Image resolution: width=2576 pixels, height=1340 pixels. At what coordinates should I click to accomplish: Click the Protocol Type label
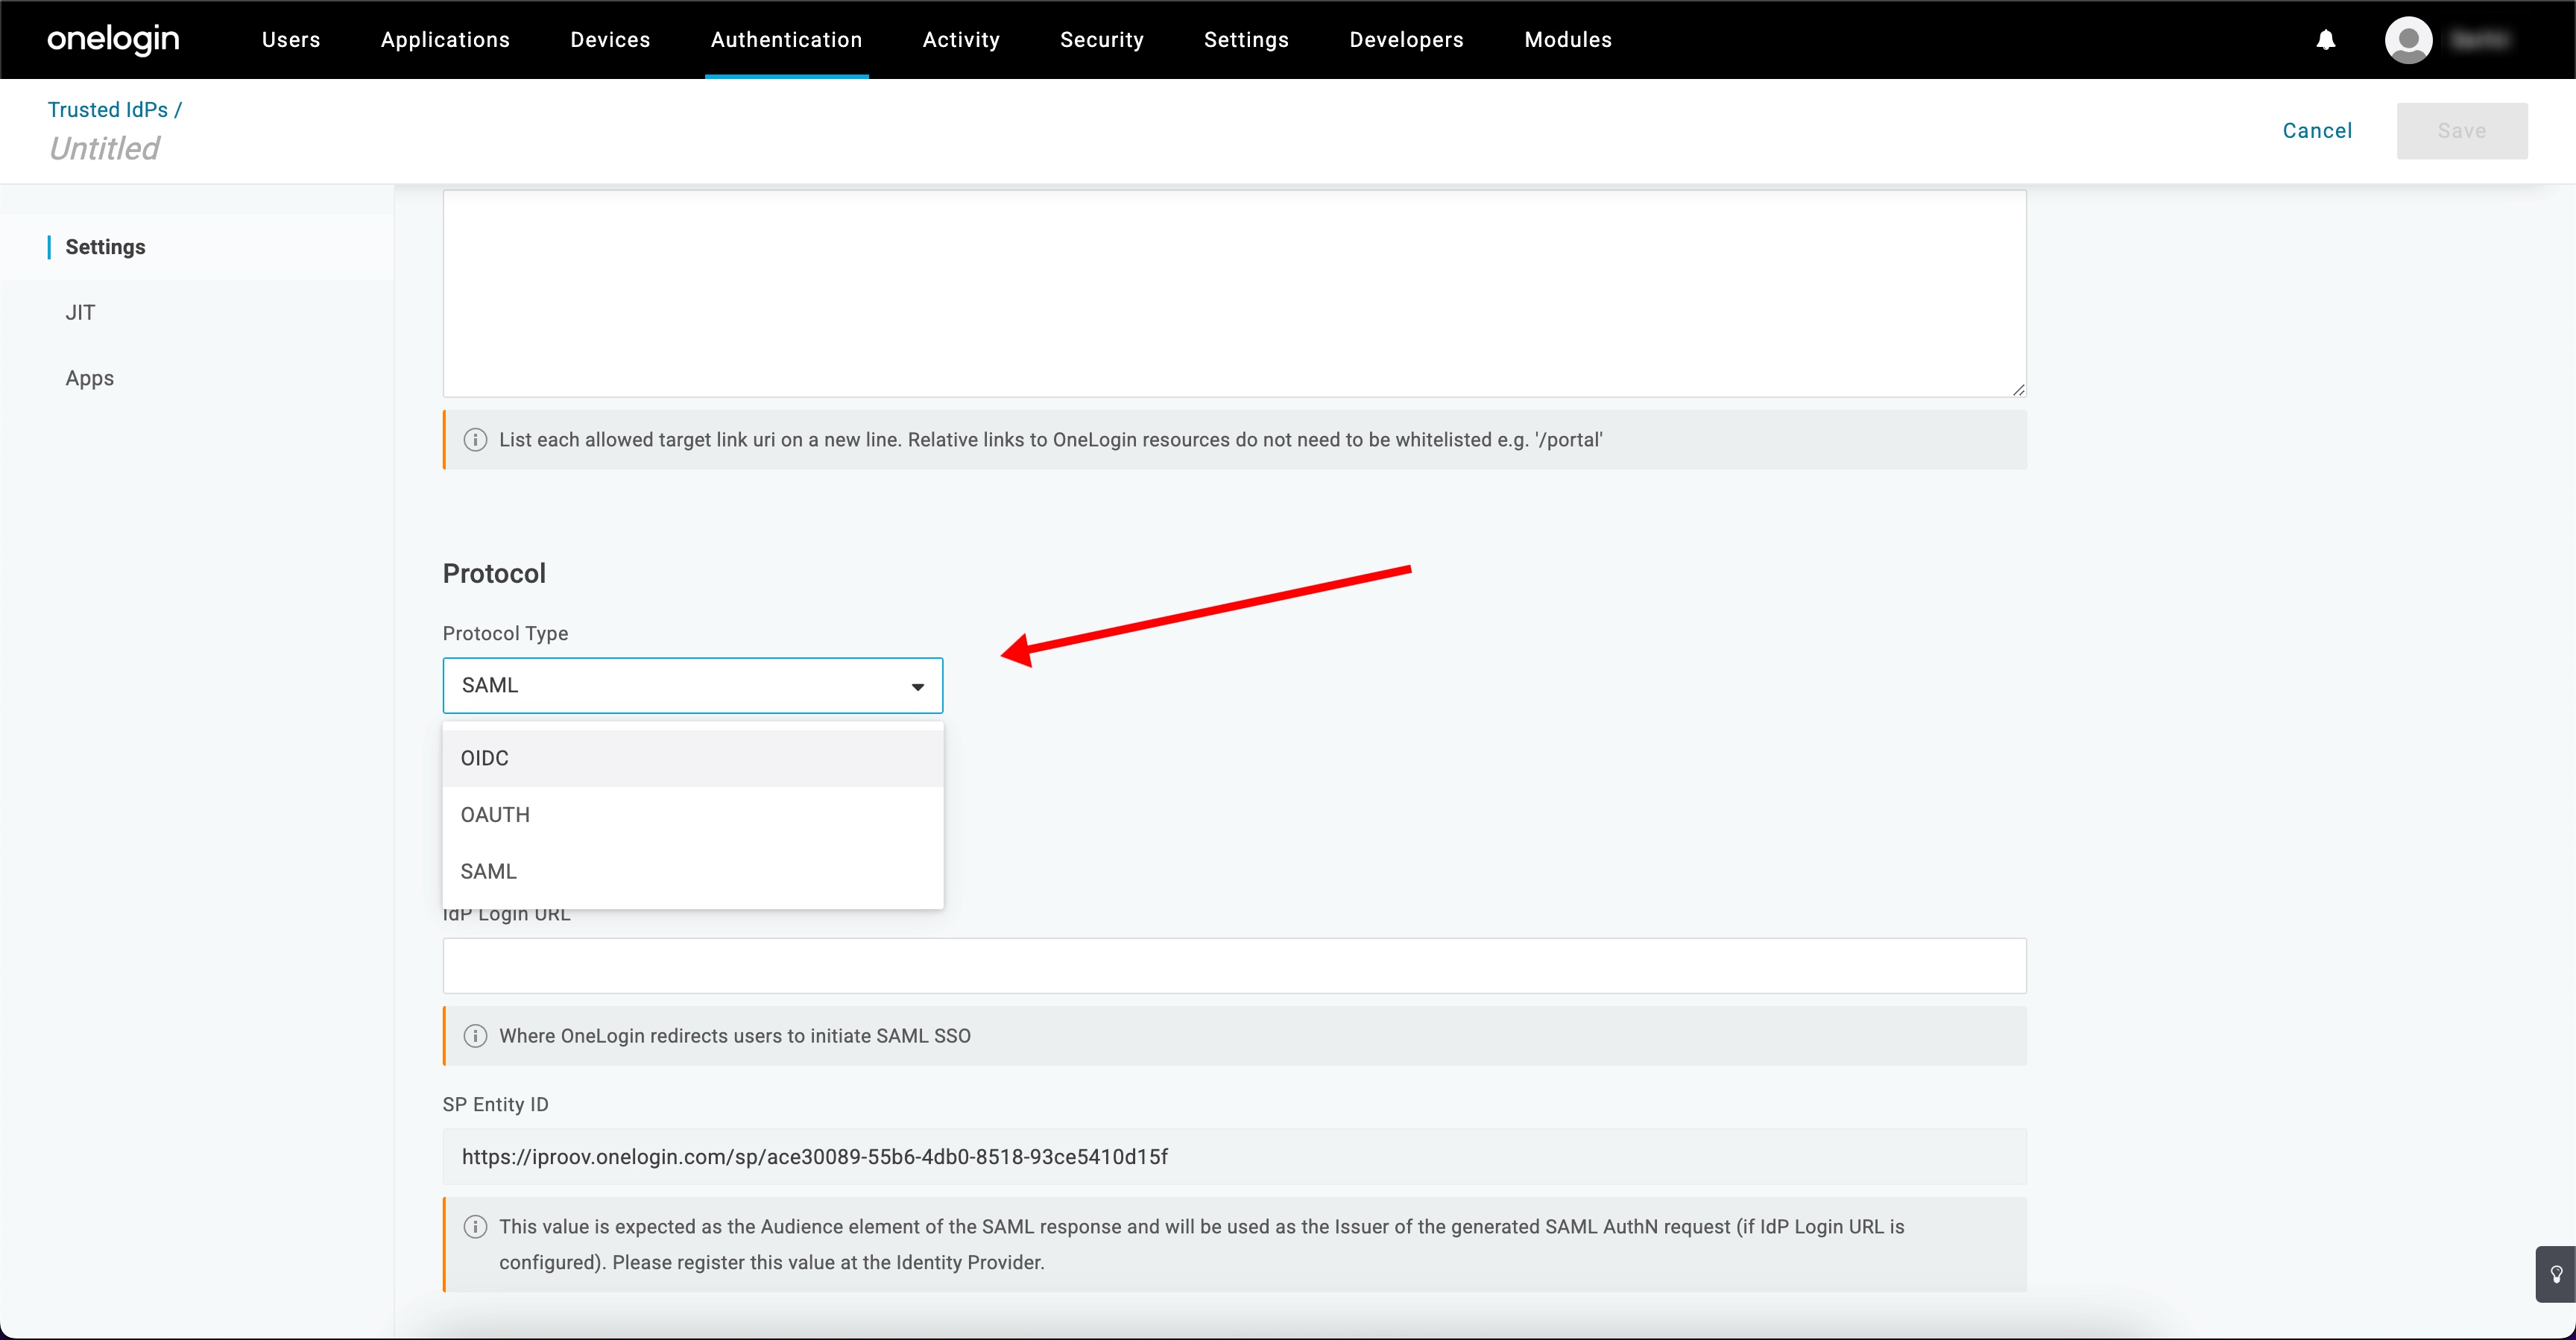[505, 634]
